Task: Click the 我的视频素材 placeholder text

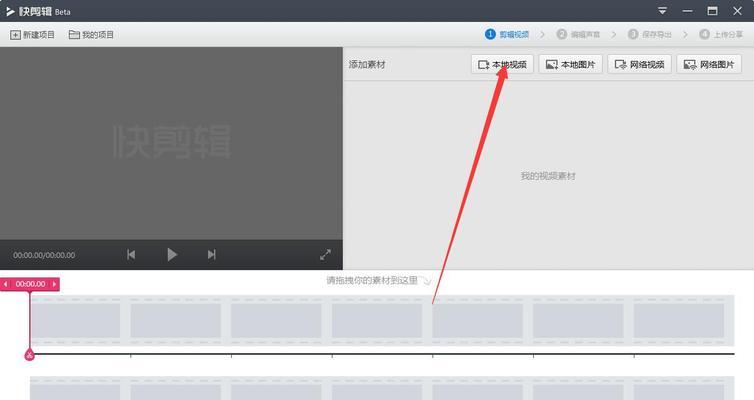Action: (548, 176)
